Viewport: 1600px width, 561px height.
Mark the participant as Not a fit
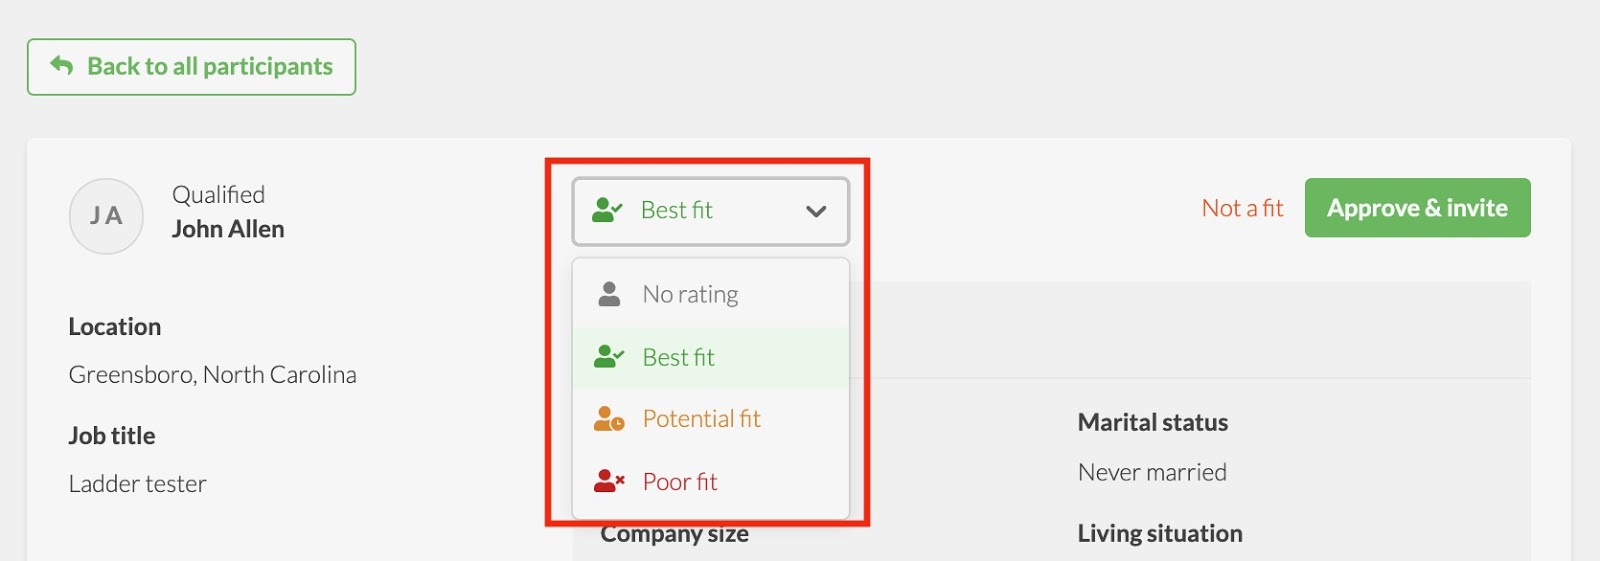1242,208
